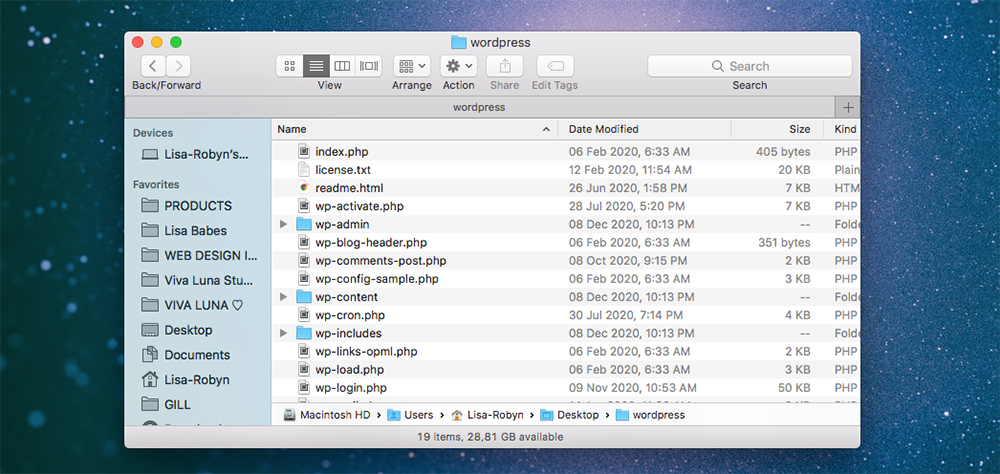Select the wp-login.php file
Image resolution: width=1000 pixels, height=474 pixels.
(x=350, y=388)
